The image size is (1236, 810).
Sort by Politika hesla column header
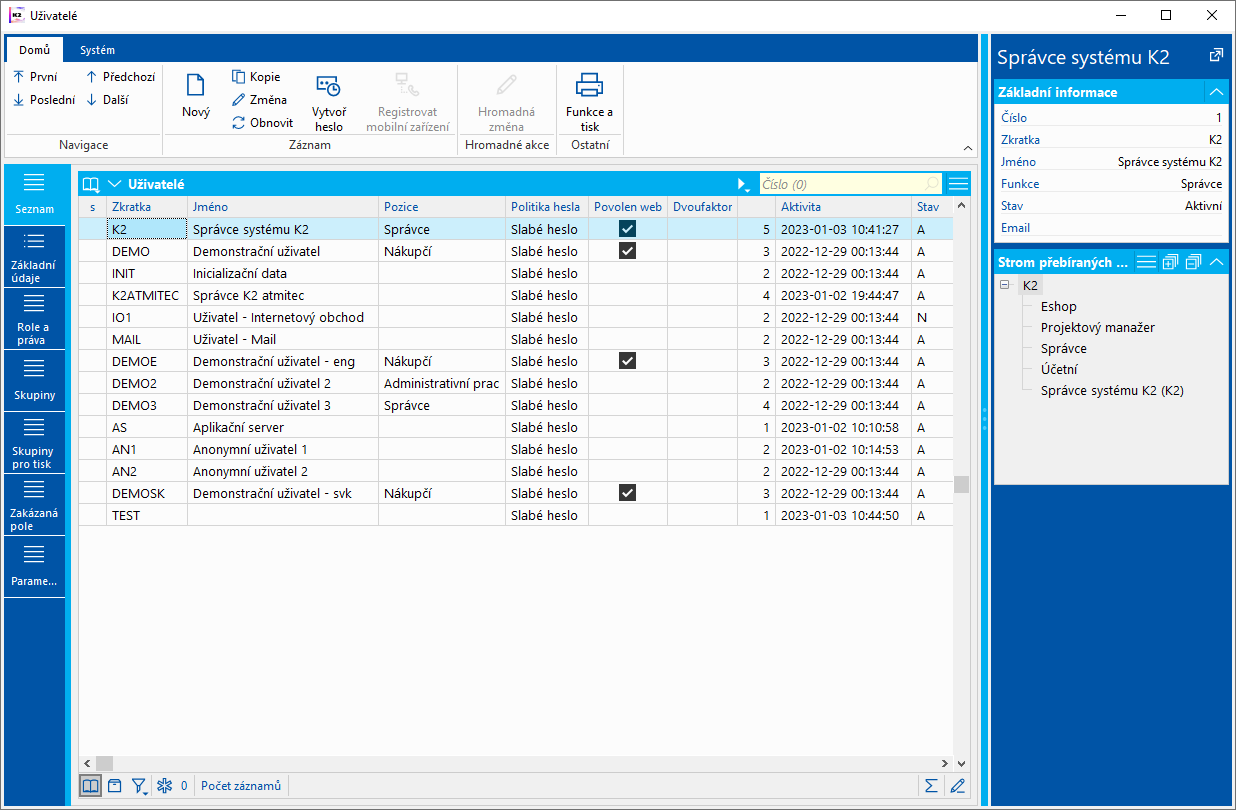pyautogui.click(x=547, y=207)
